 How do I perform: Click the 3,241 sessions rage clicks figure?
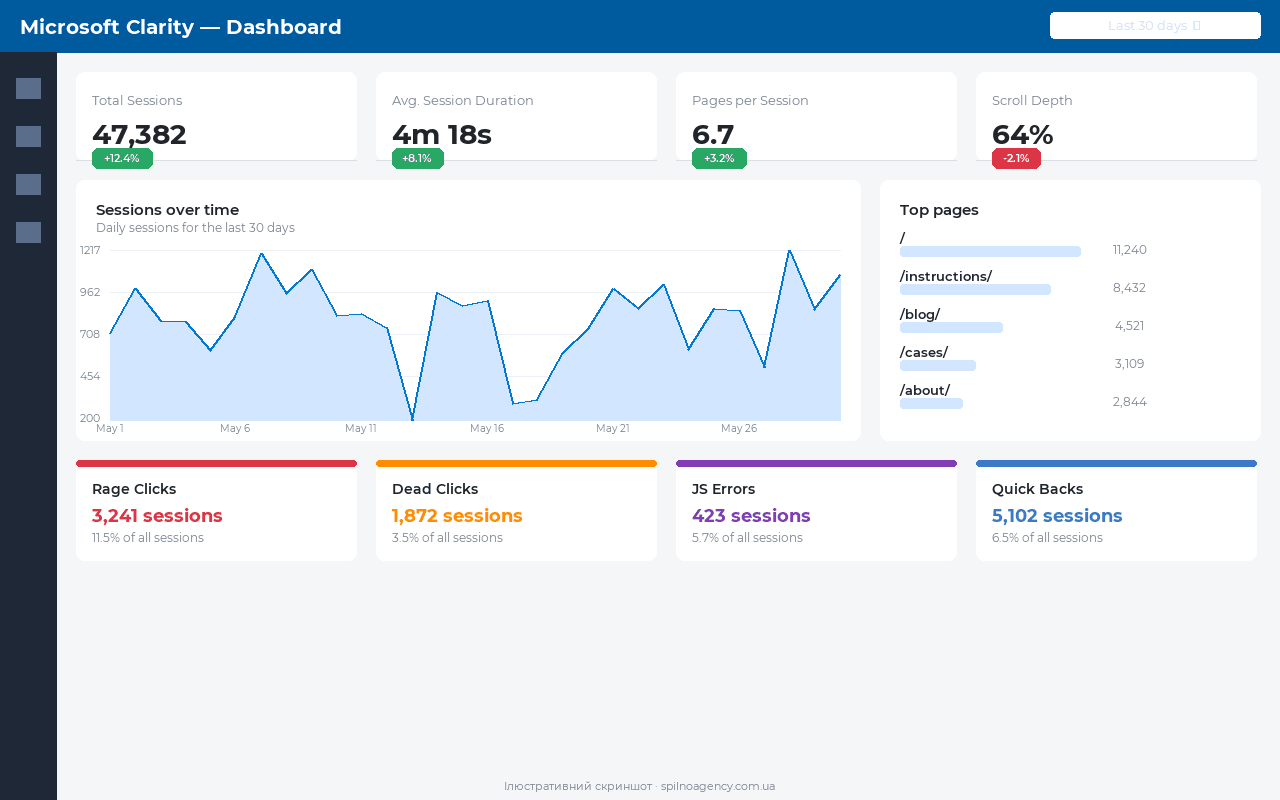click(157, 516)
